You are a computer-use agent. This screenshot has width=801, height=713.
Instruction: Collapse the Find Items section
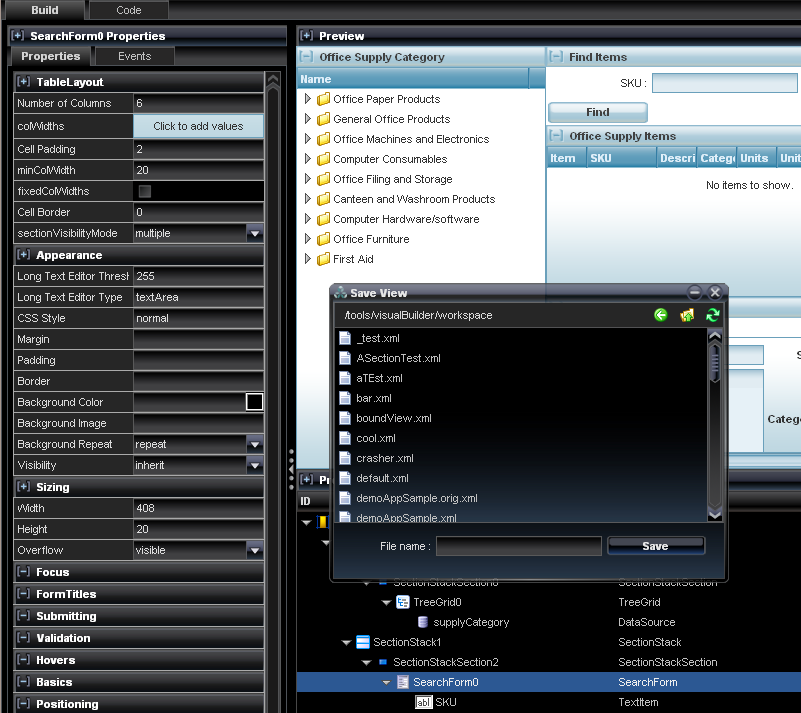pos(556,56)
